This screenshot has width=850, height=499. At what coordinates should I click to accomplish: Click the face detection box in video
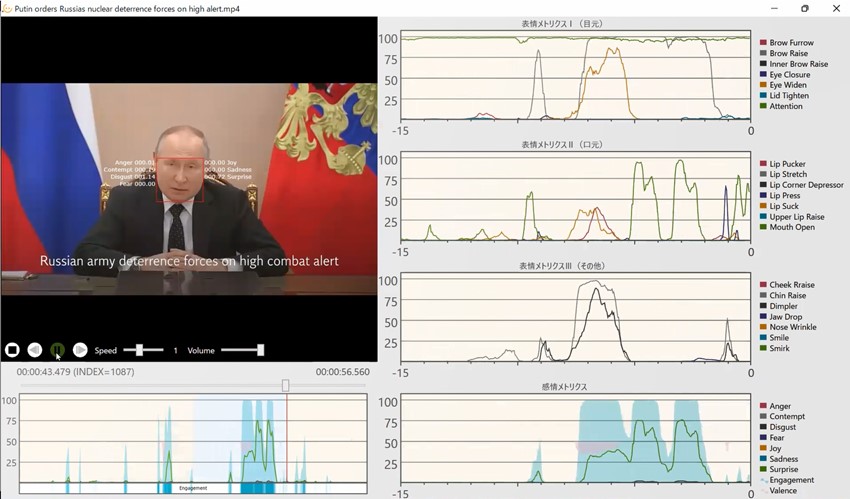180,180
